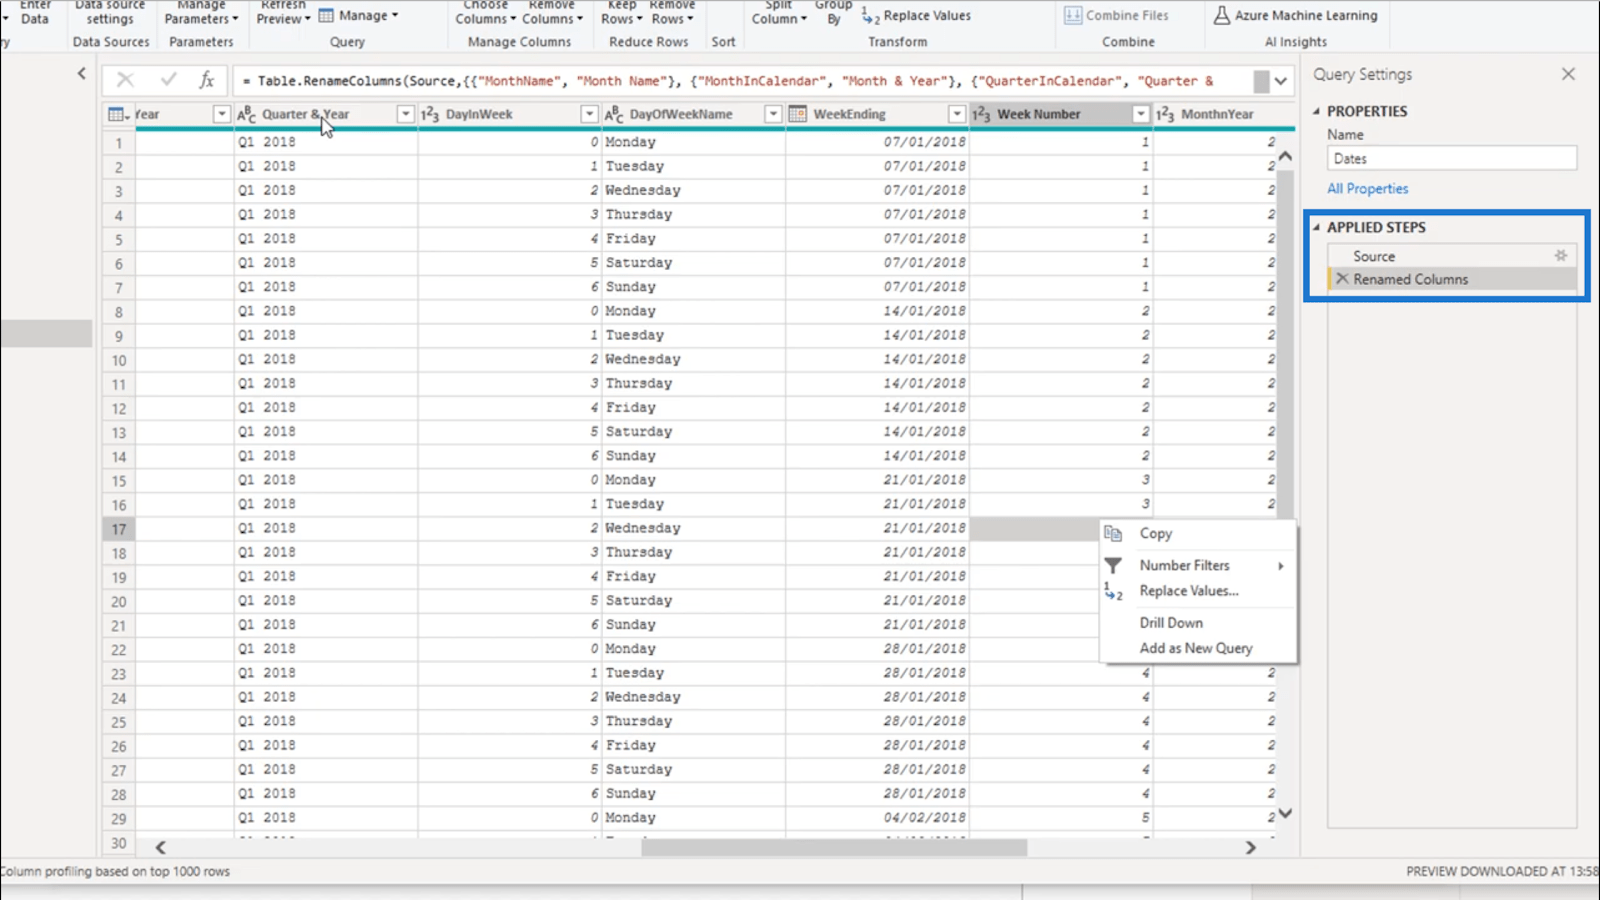Click the Copy icon in the context menu
The width and height of the screenshot is (1600, 900).
(1113, 534)
